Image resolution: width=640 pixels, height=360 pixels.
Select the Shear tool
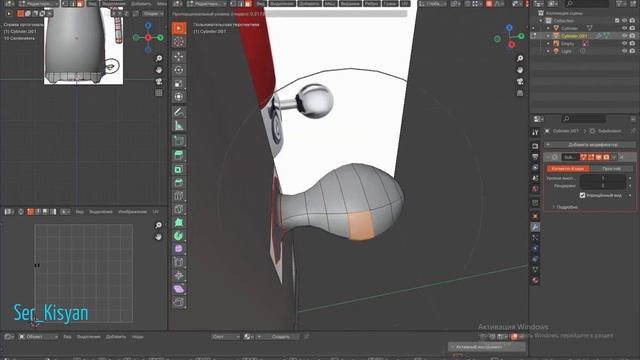[x=179, y=289]
